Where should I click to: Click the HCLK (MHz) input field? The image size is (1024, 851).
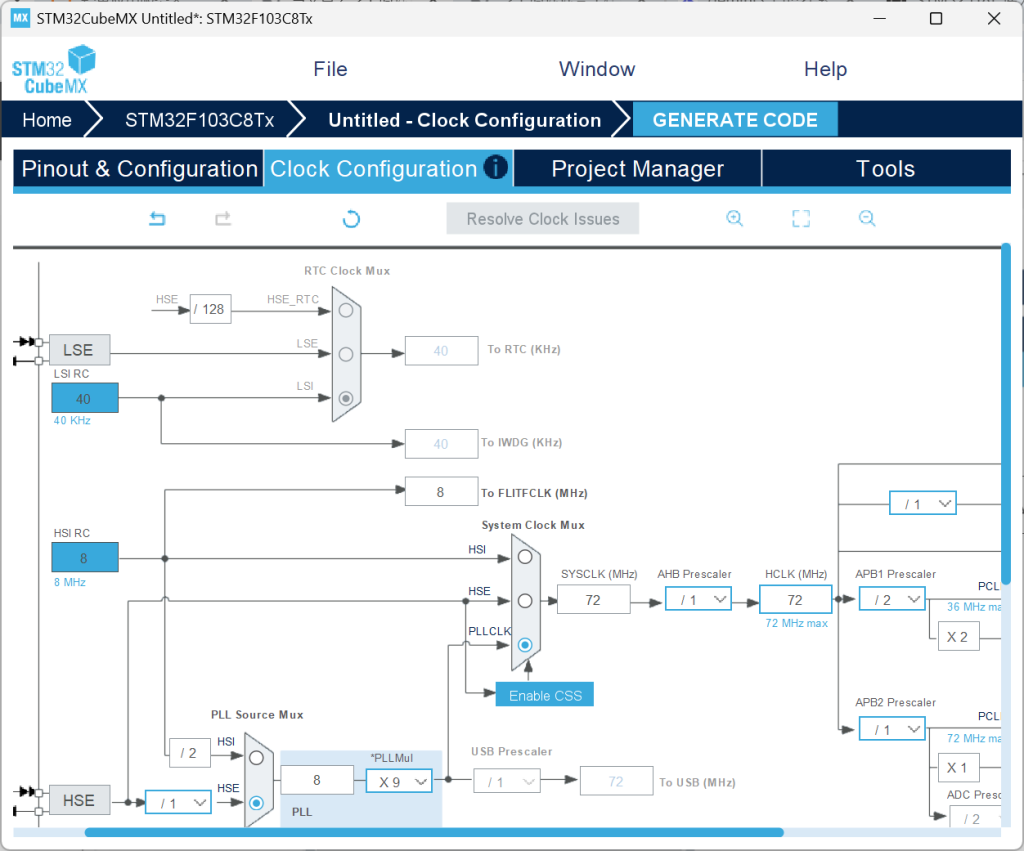795,600
